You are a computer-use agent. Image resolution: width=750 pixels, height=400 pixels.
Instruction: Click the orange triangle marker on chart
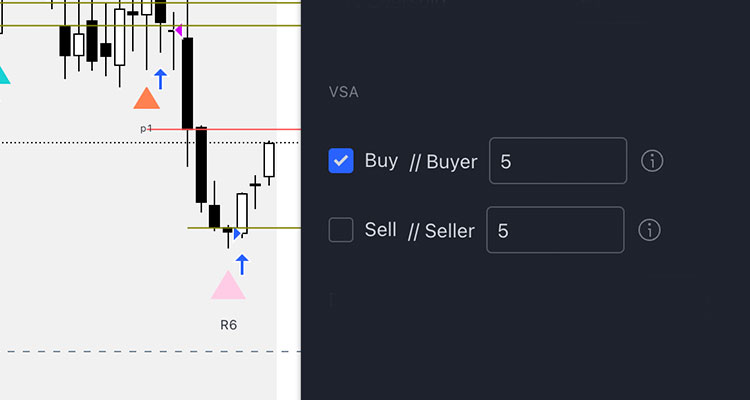point(146,98)
